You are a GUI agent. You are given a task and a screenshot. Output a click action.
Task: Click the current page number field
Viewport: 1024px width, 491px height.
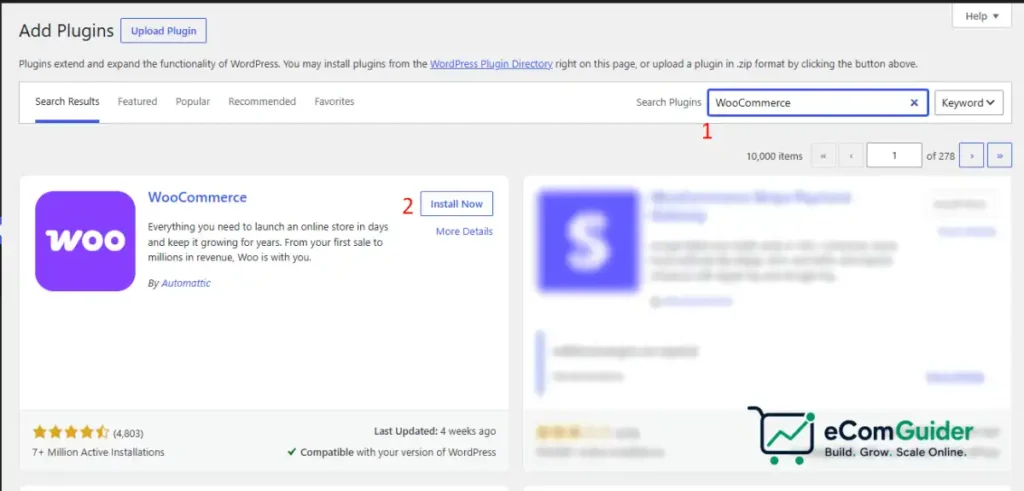pos(894,156)
